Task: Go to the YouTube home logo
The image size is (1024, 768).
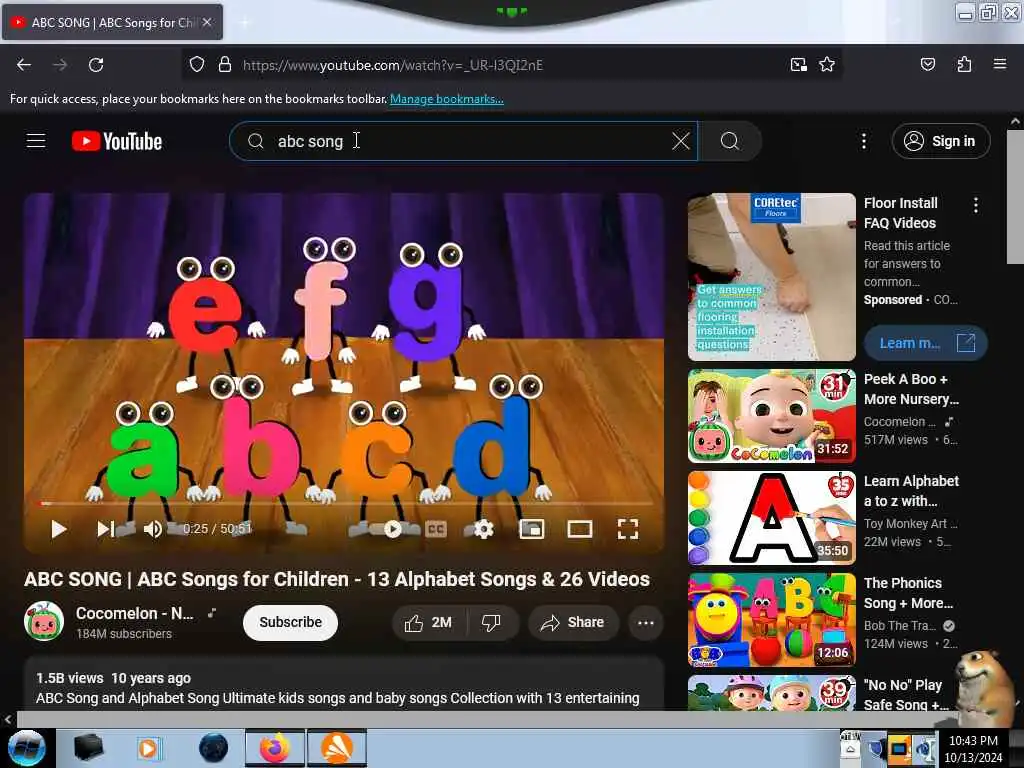Action: (x=117, y=141)
